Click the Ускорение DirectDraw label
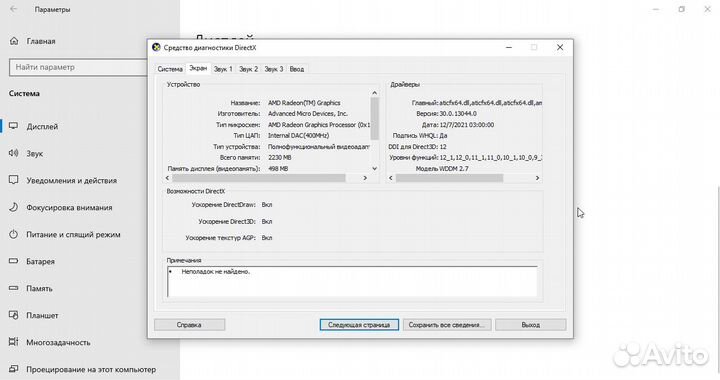The image size is (720, 380). [223, 205]
